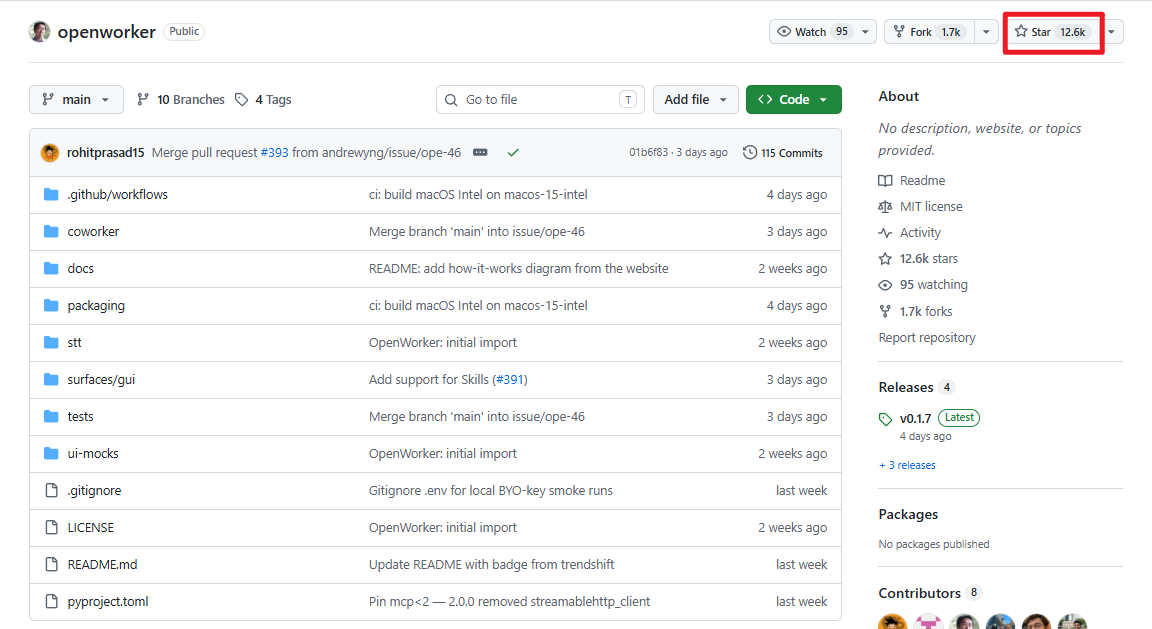1152x629 pixels.
Task: Open the 12.6k stars link in About
Action: point(918,259)
